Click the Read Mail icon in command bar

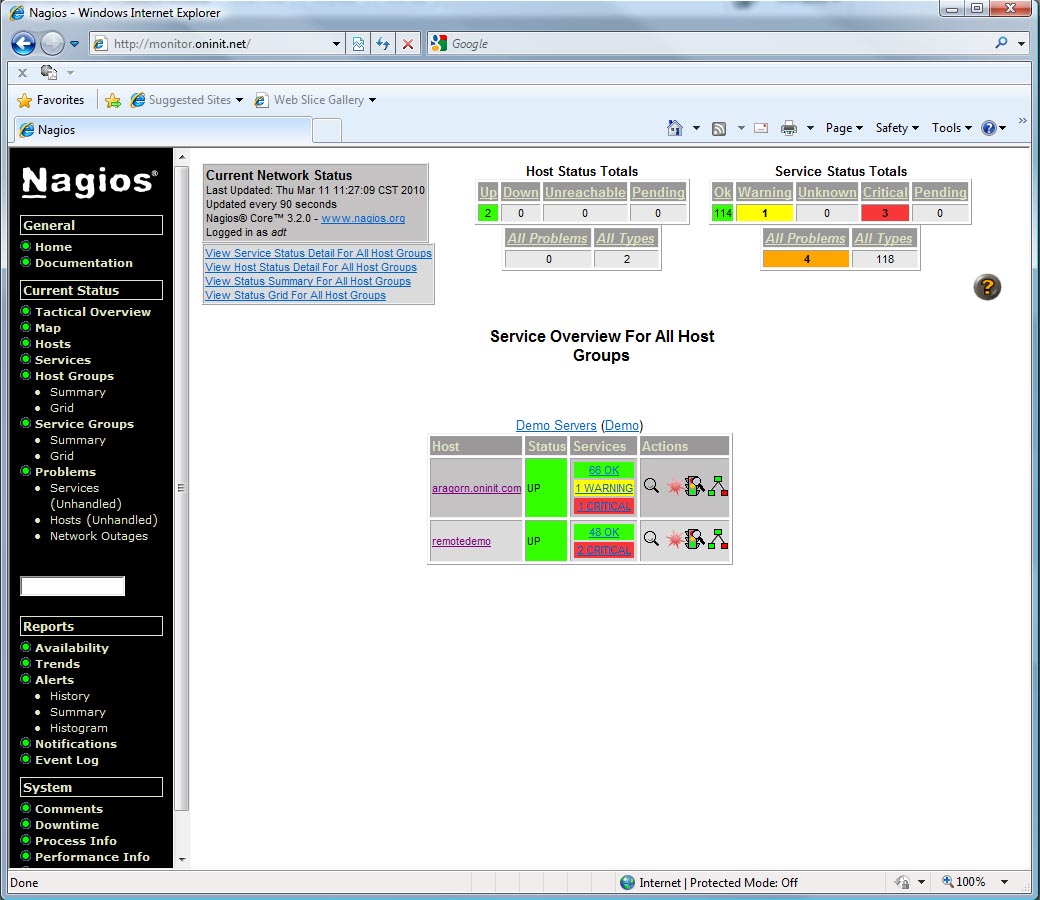[x=761, y=128]
